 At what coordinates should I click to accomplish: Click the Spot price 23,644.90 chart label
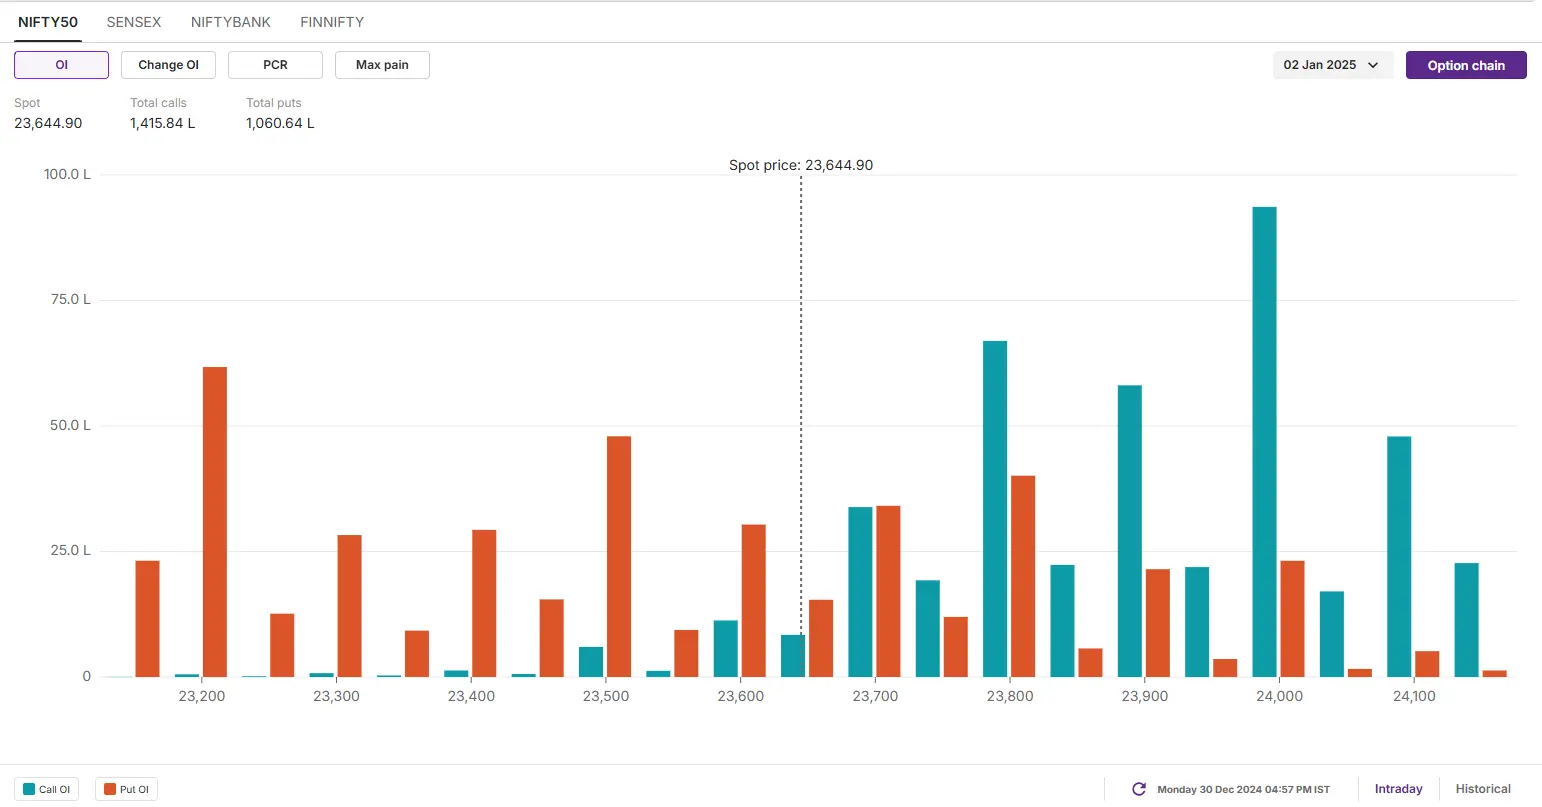tap(801, 165)
